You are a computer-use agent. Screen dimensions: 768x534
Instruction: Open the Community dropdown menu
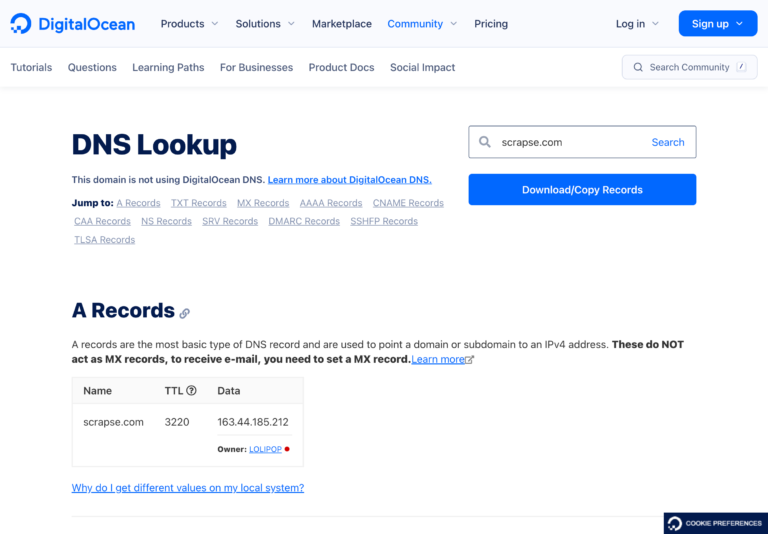[x=422, y=23]
